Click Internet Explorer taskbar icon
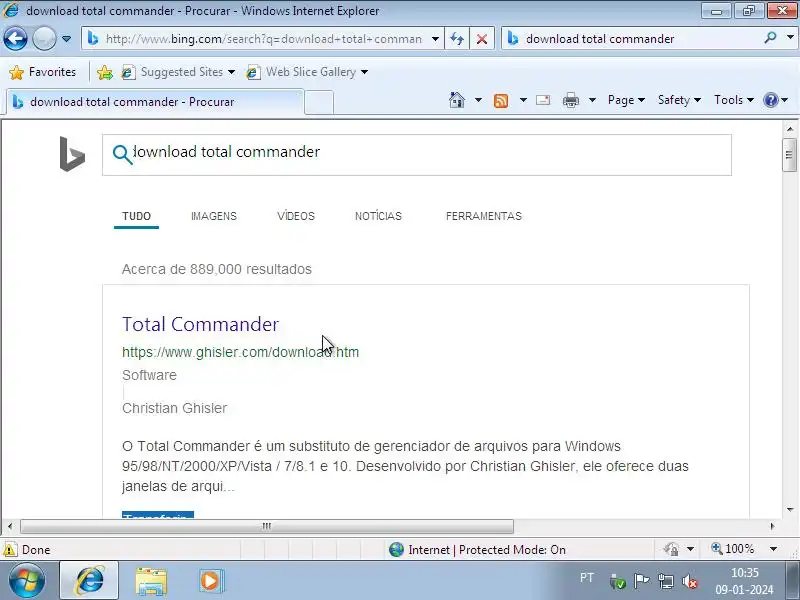The height and width of the screenshot is (600, 800). (90, 581)
